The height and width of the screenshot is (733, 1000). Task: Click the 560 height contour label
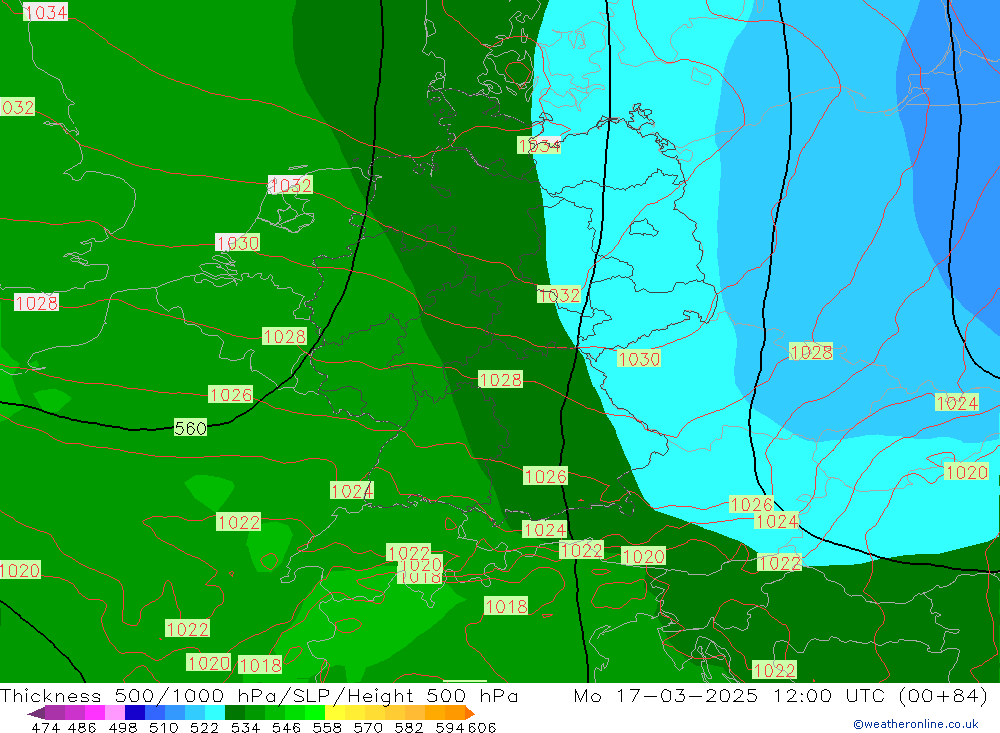[x=190, y=428]
